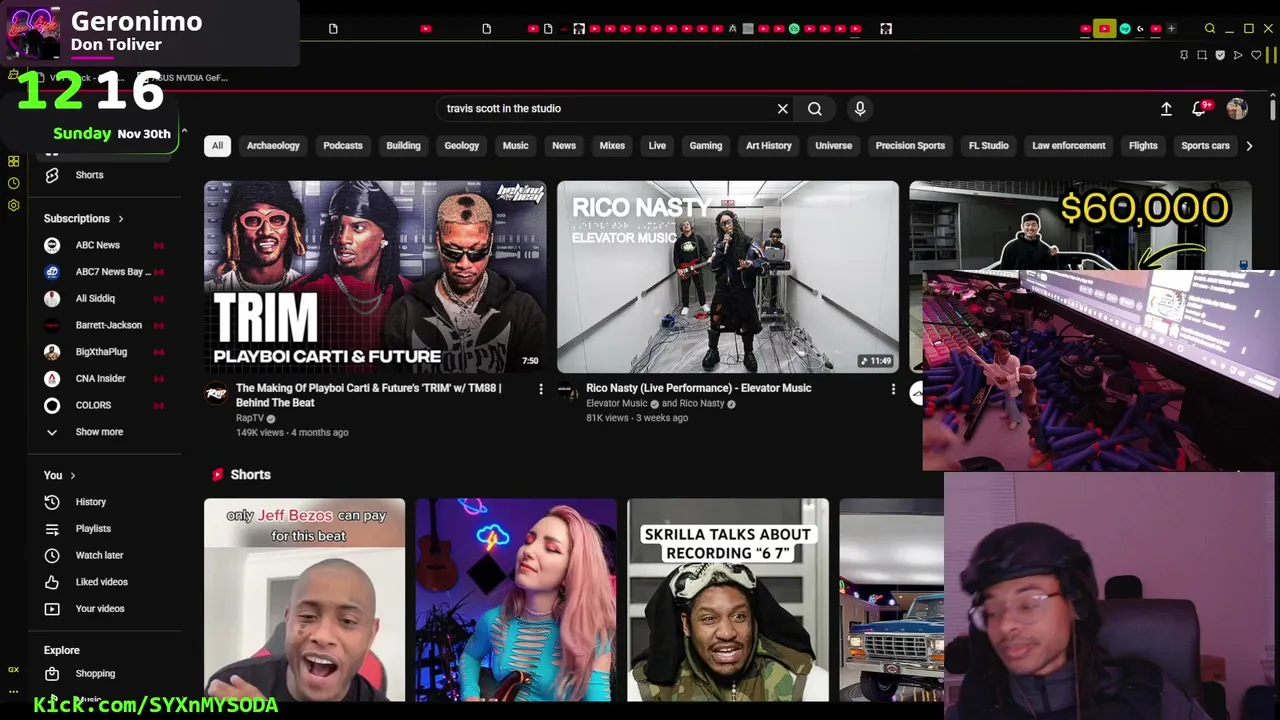Click the heart bookmark icon in toolbar

pos(1257,55)
